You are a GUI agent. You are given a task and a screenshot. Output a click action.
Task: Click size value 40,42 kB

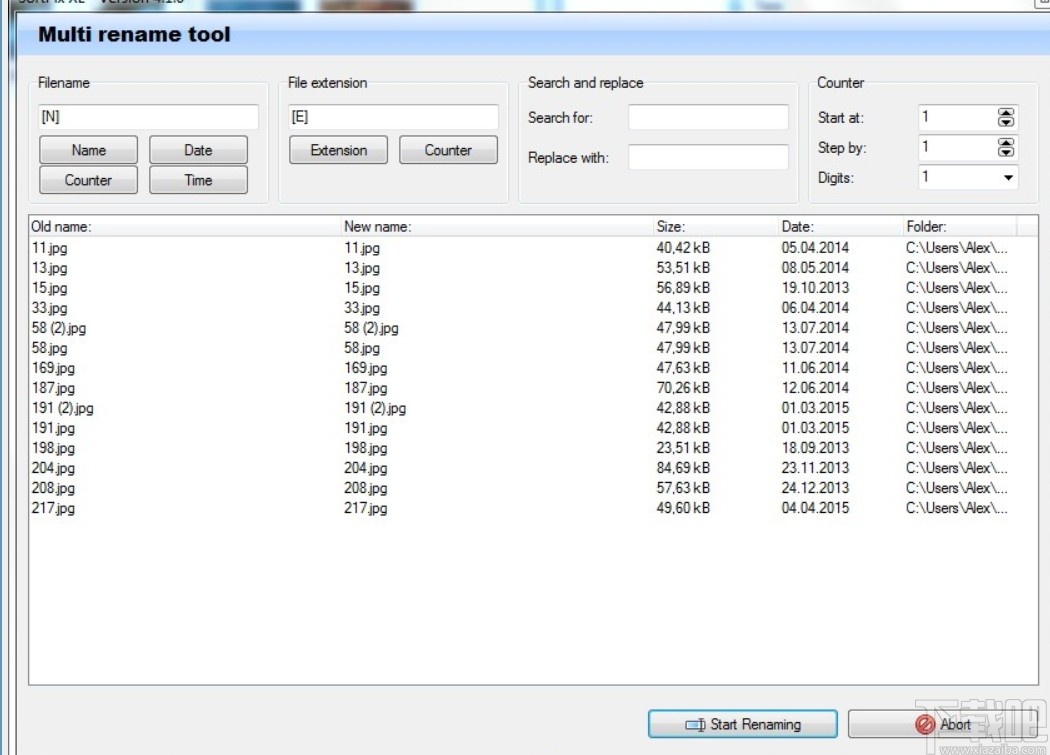tap(683, 248)
